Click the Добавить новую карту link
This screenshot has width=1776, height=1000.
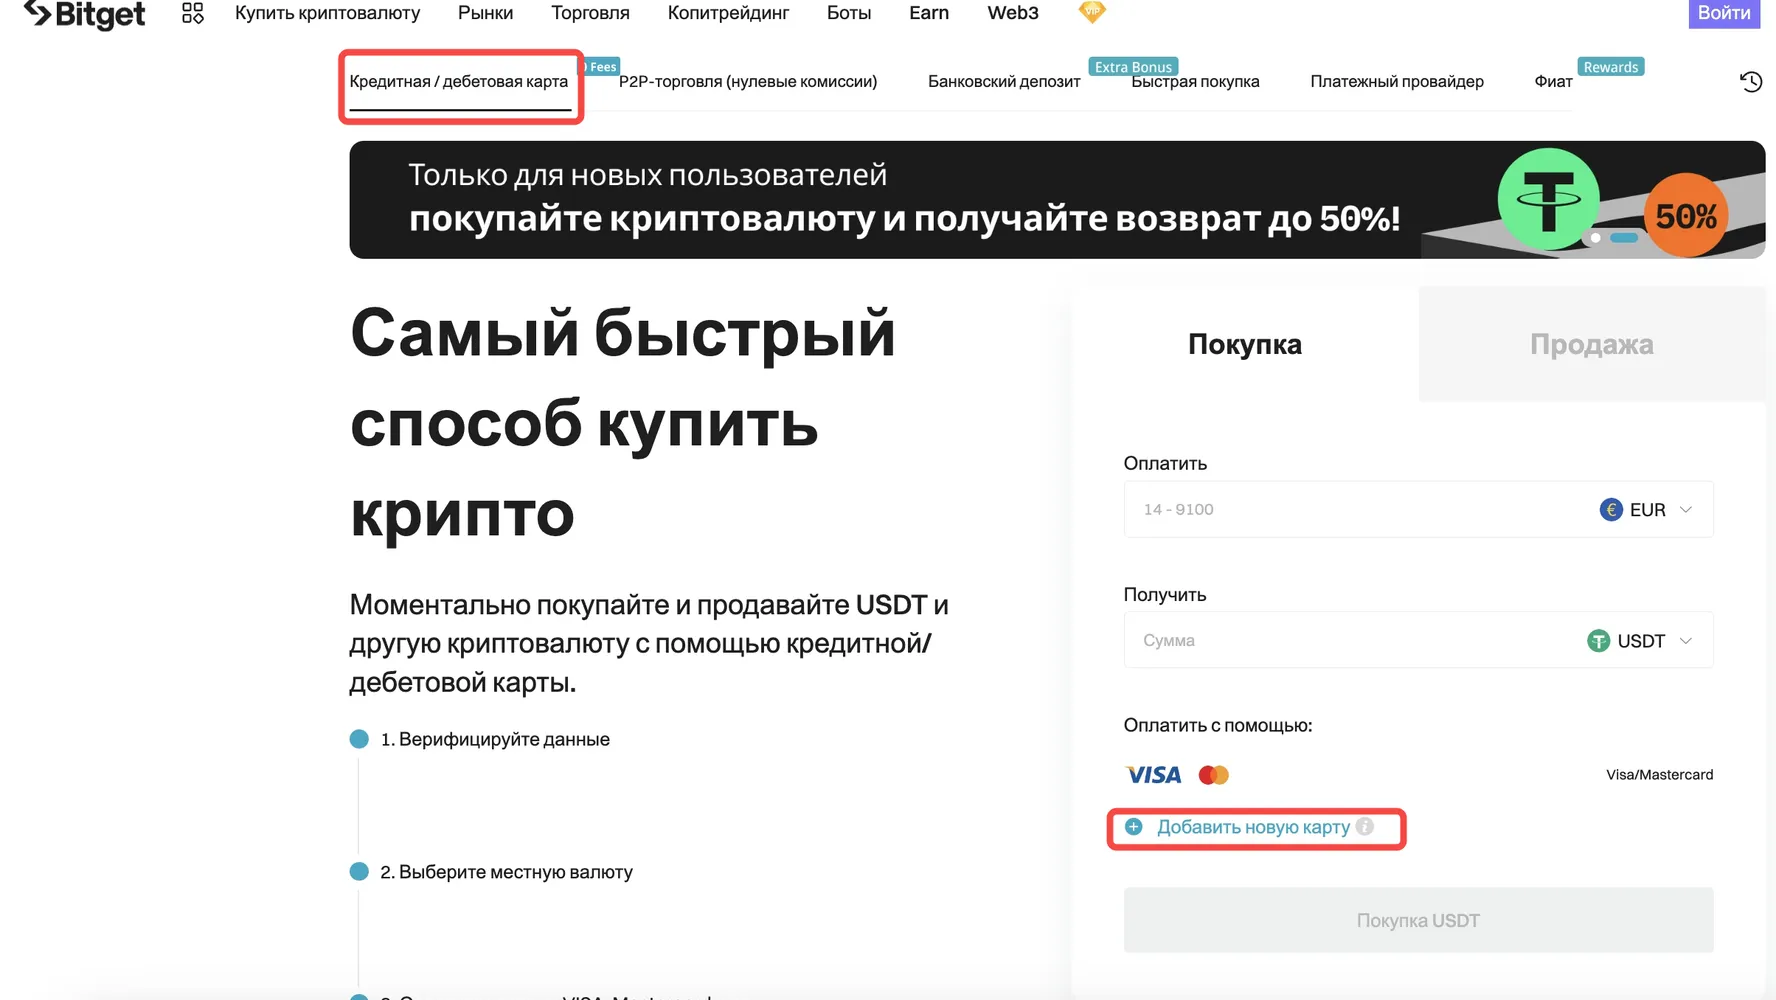pyautogui.click(x=1253, y=827)
